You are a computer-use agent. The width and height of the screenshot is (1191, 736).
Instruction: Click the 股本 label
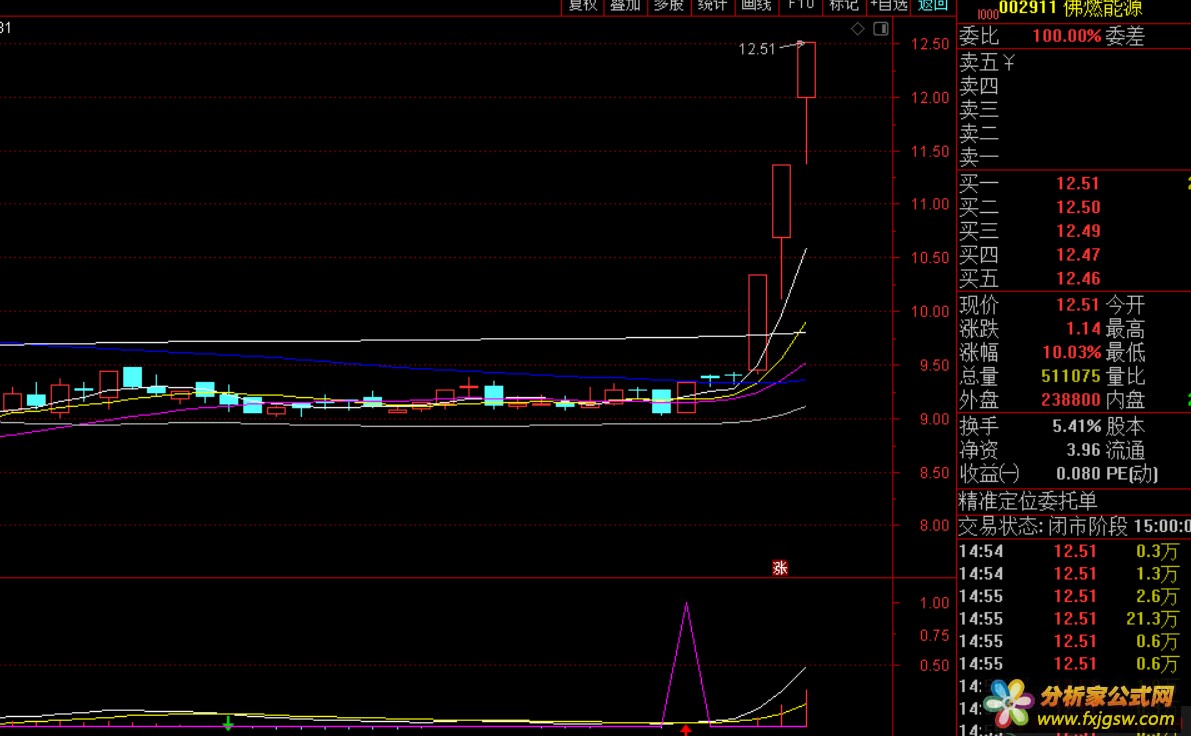point(1125,427)
